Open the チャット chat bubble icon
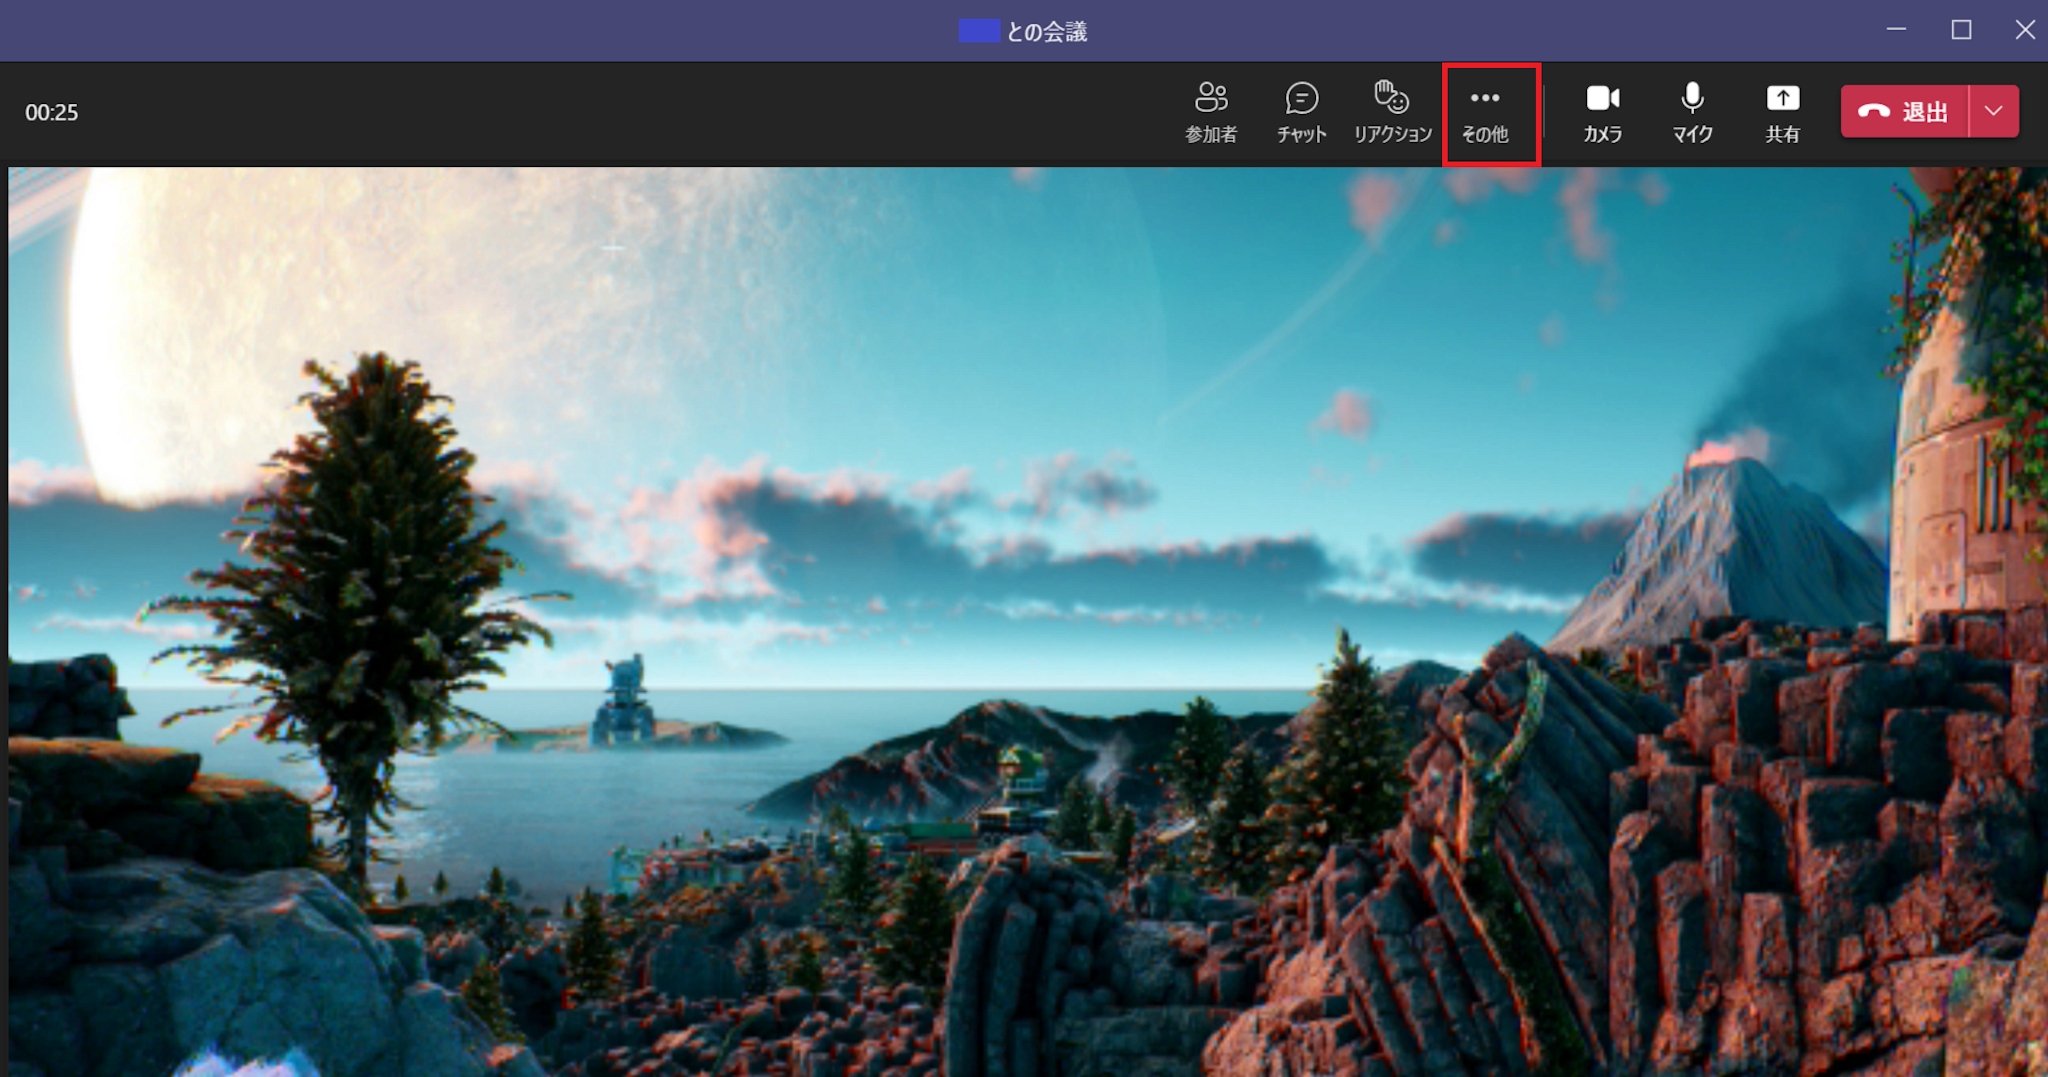Image resolution: width=2048 pixels, height=1077 pixels. (1301, 98)
